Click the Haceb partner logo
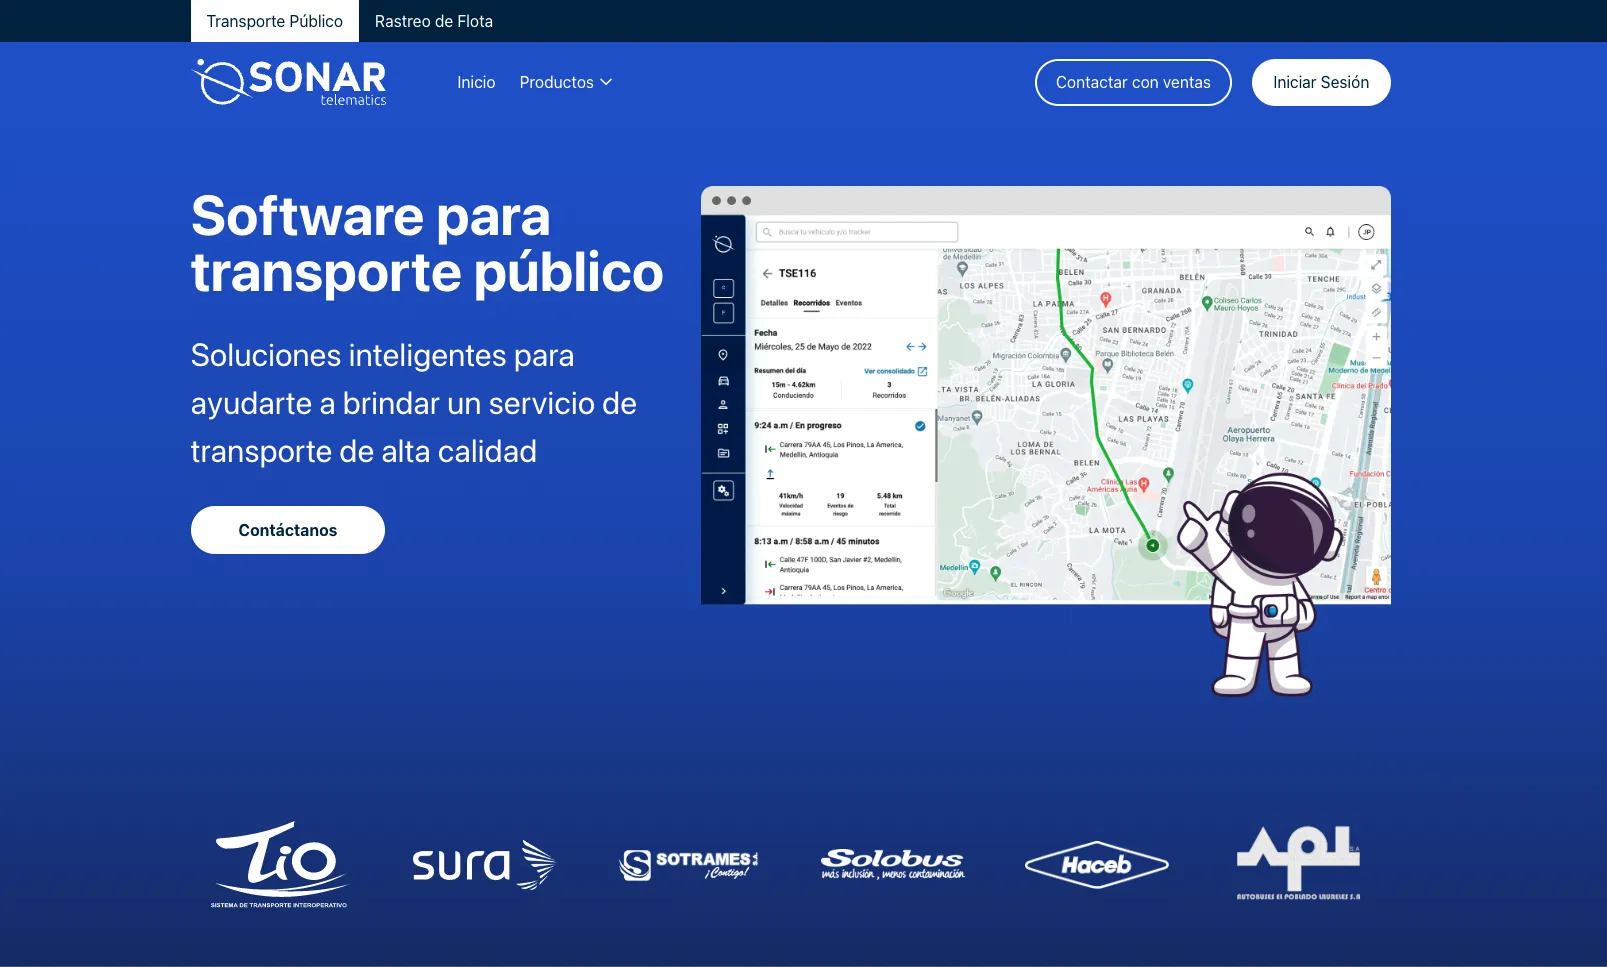The image size is (1607, 967). [1097, 865]
